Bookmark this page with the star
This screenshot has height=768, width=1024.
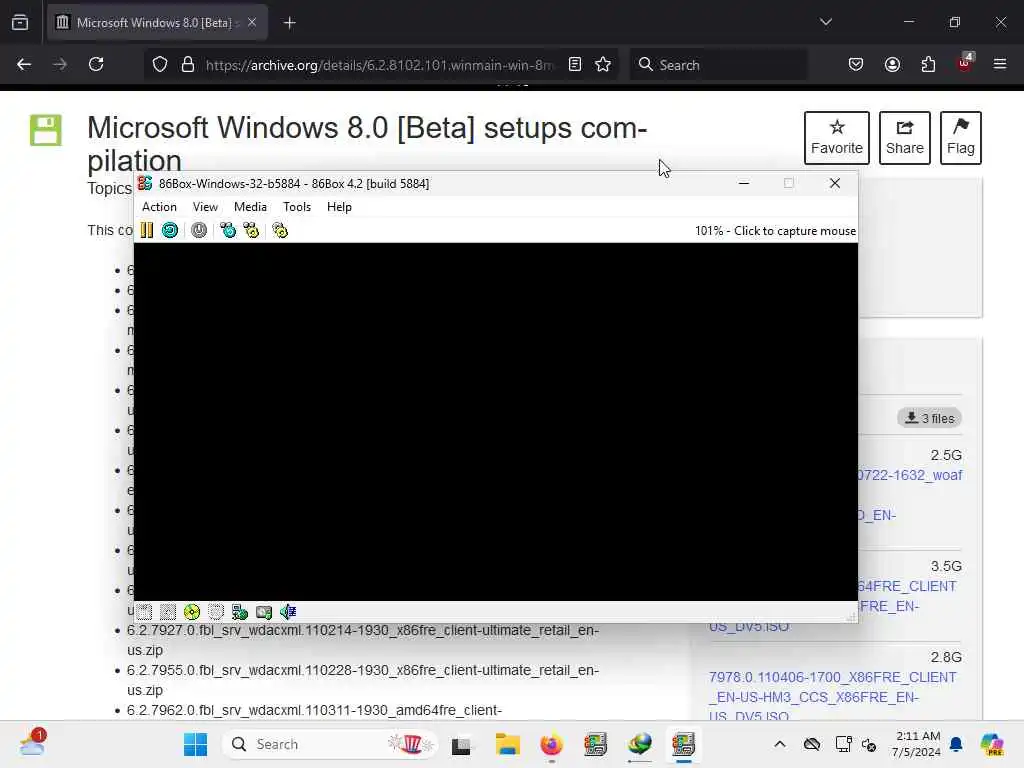pos(603,65)
